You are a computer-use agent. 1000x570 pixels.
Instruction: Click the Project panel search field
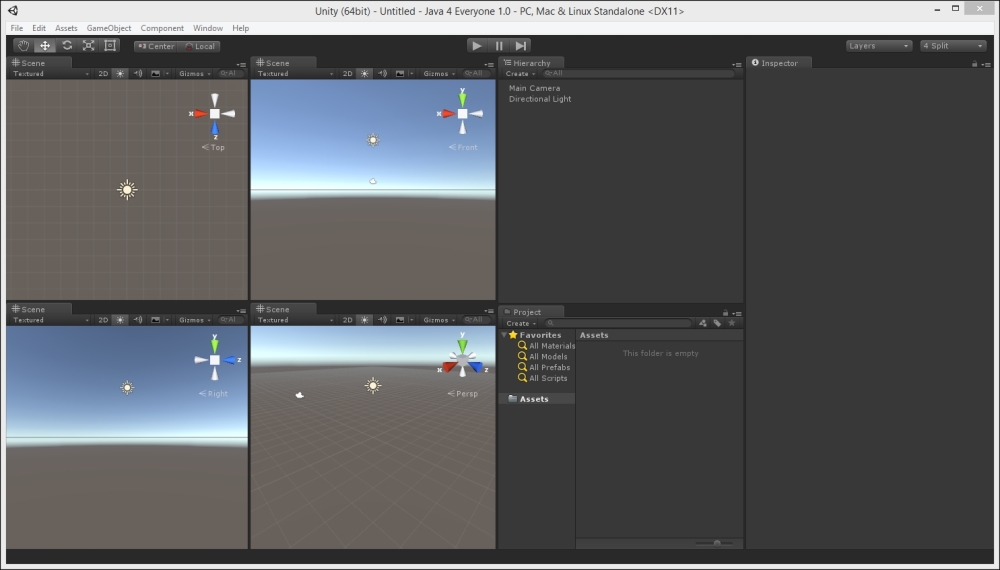618,323
